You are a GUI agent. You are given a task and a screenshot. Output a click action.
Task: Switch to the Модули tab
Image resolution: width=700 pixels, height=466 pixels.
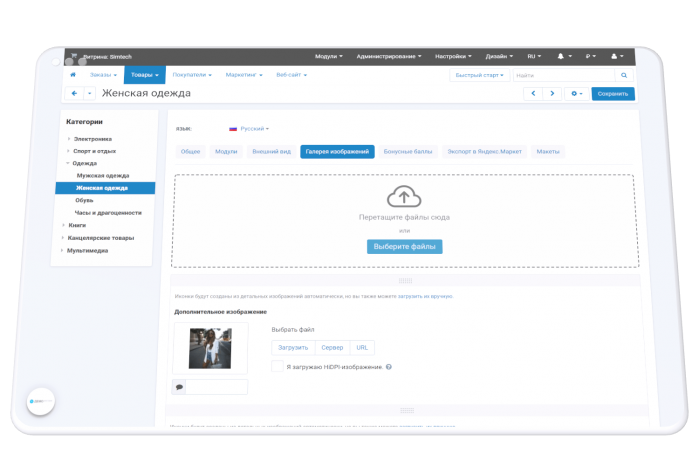pos(226,152)
